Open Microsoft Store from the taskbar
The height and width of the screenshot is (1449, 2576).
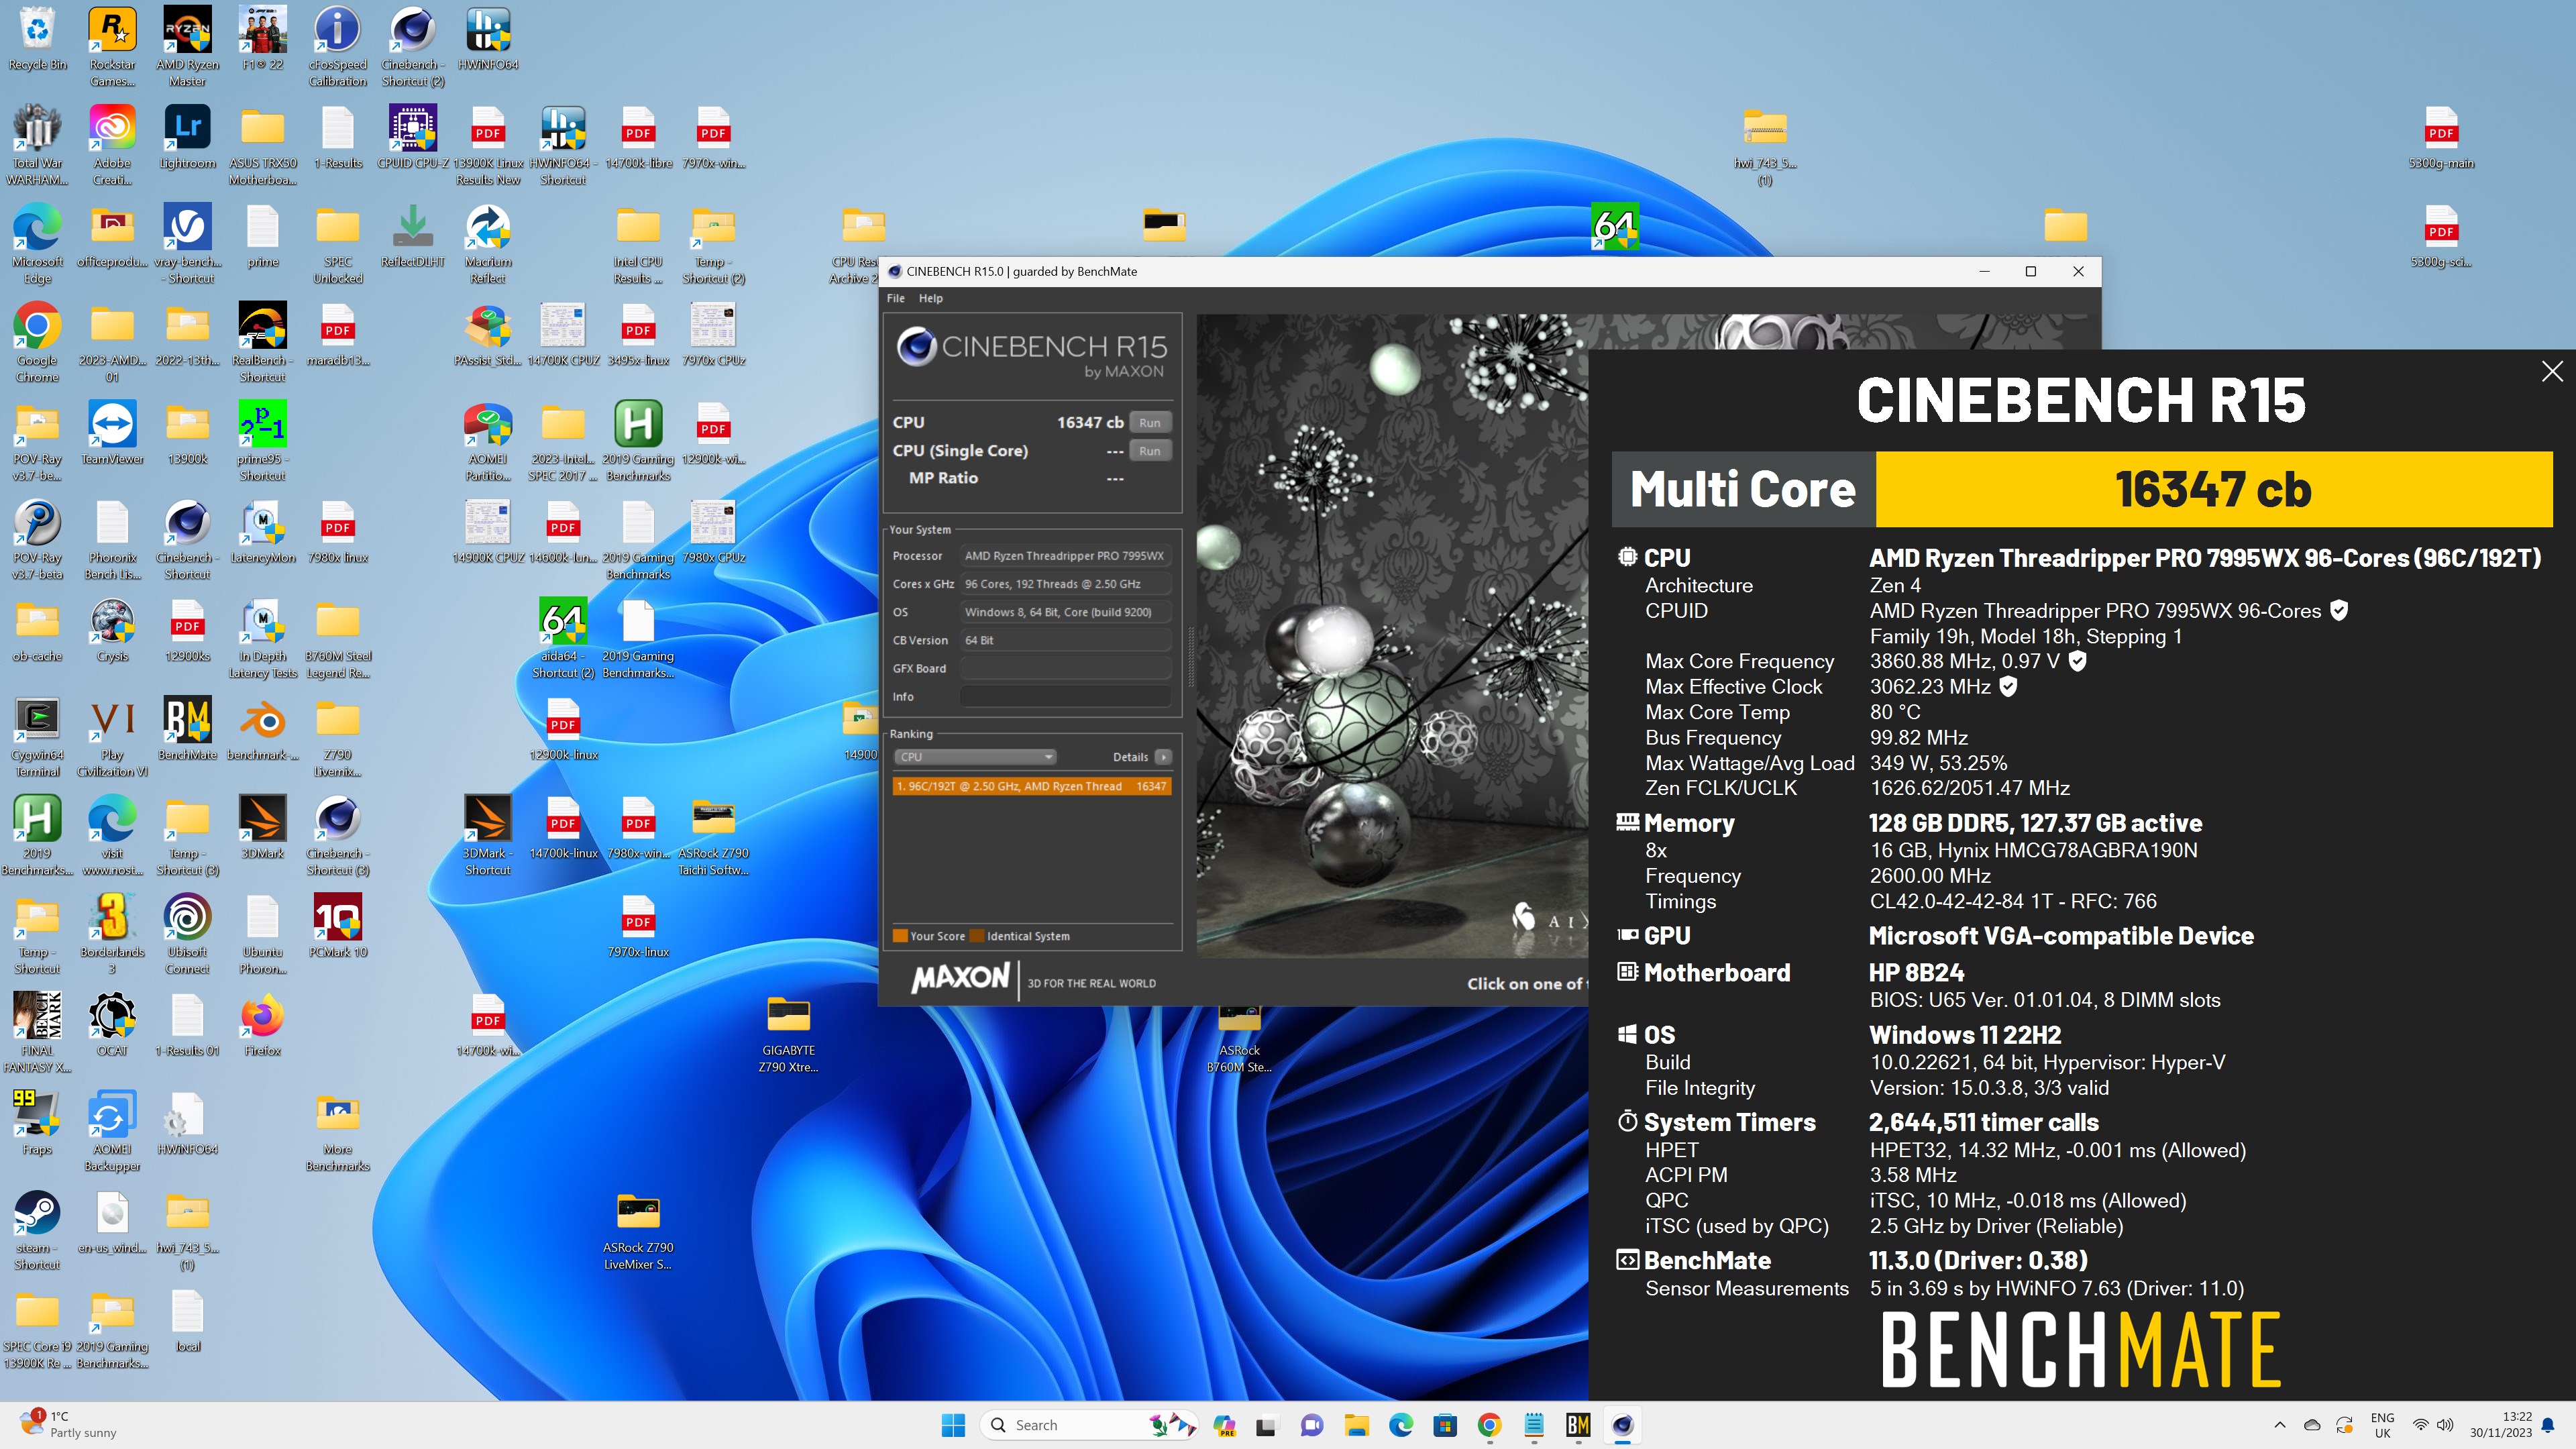pos(1444,1425)
